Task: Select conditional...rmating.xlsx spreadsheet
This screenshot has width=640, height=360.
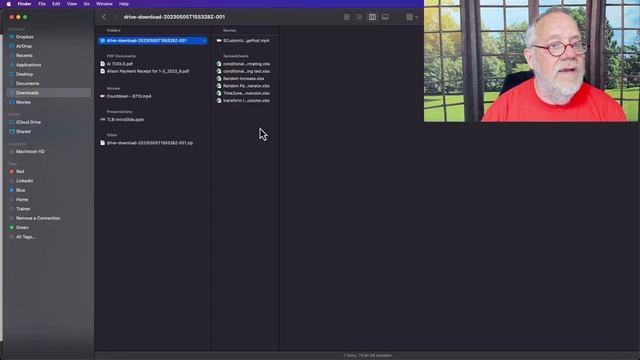Action: [x=247, y=64]
